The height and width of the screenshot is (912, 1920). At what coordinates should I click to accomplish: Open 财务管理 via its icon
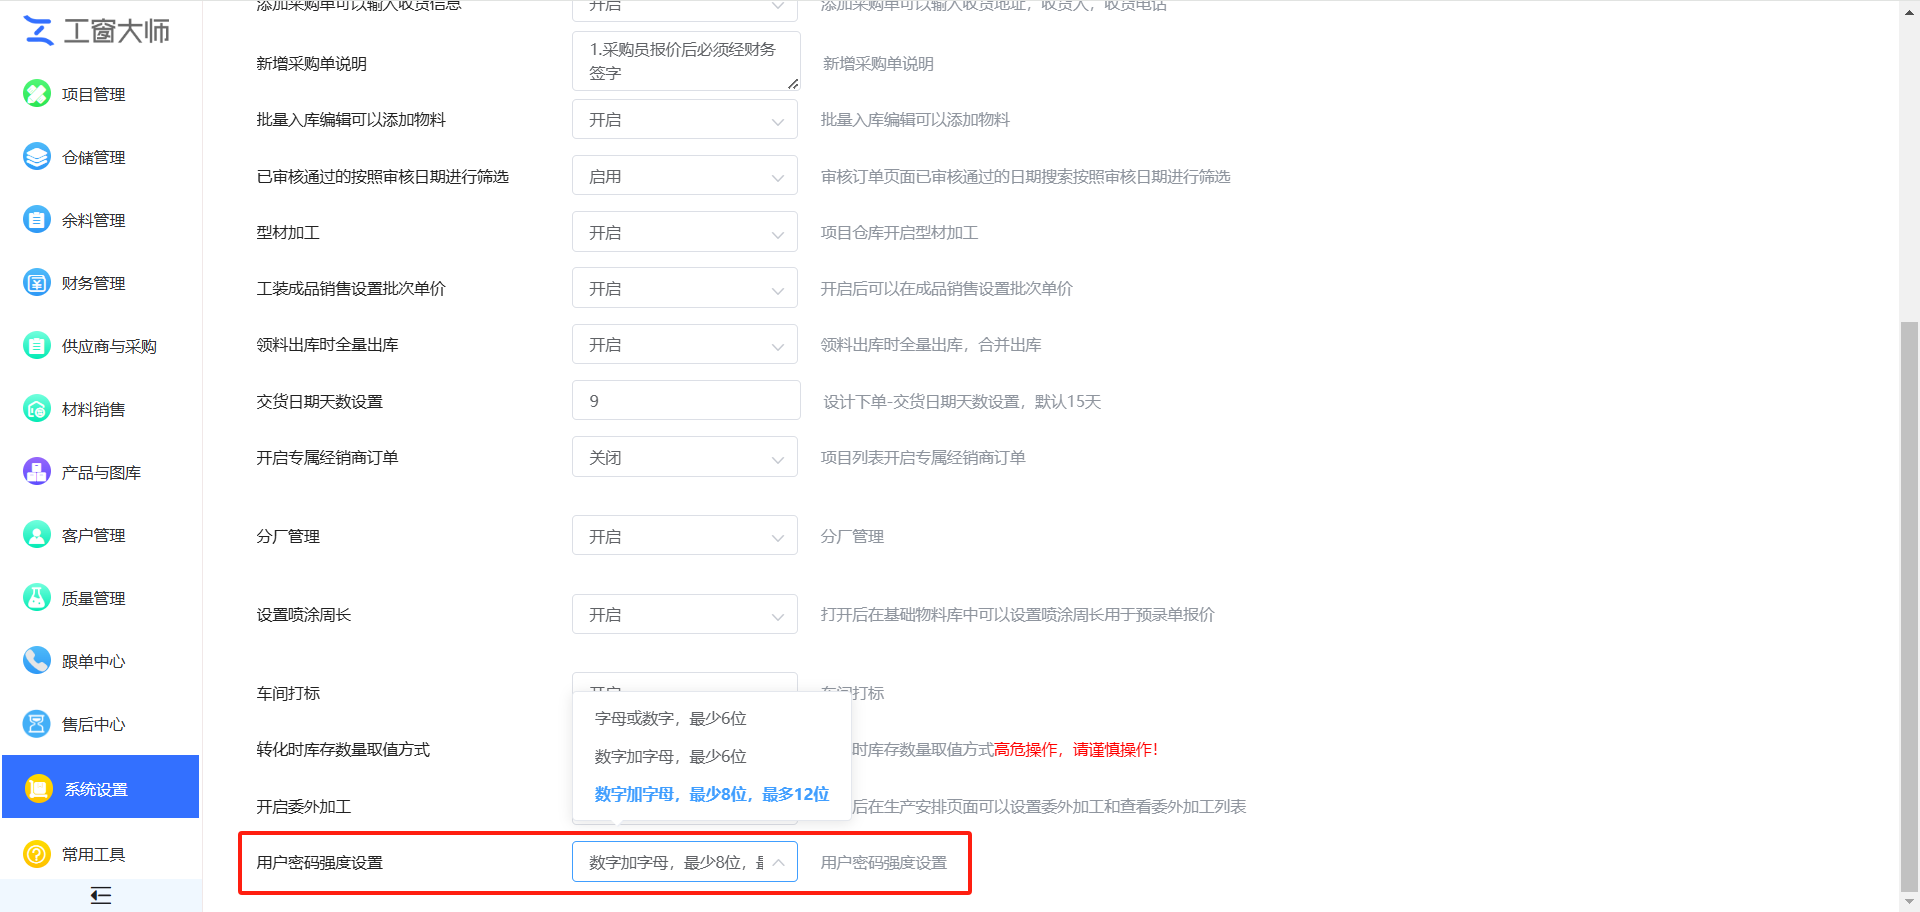tap(37, 283)
